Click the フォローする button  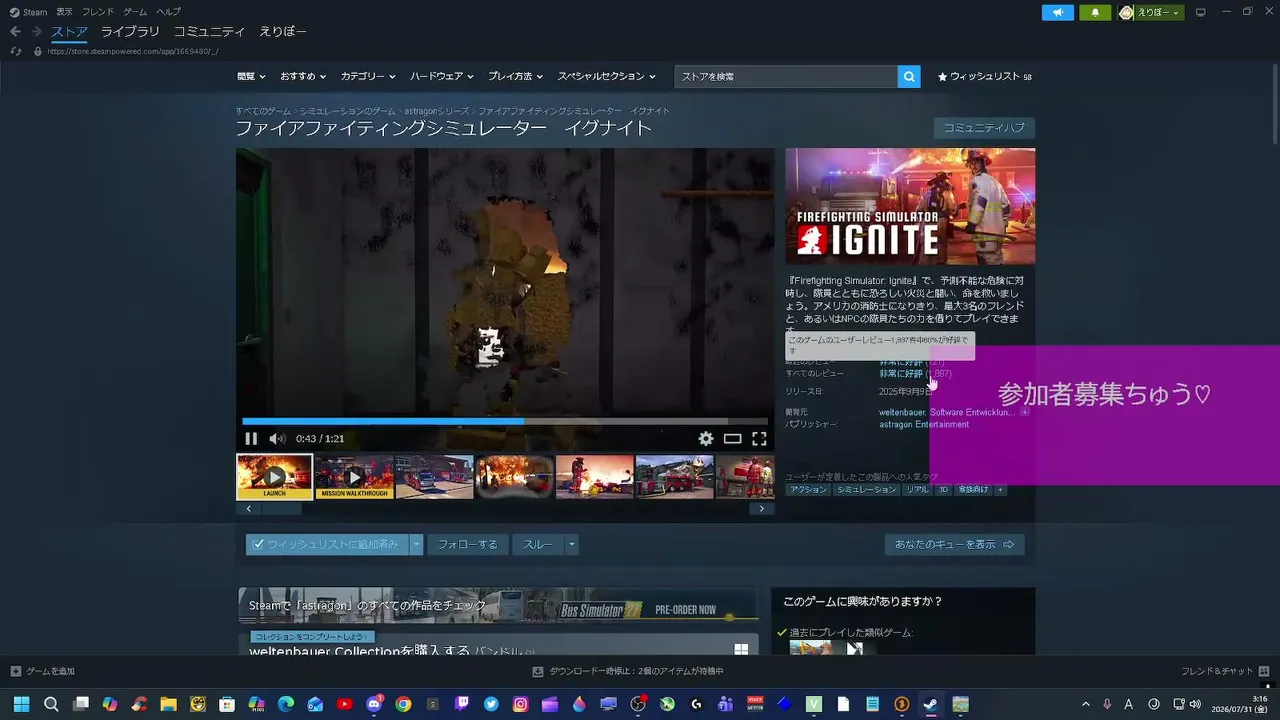[467, 545]
